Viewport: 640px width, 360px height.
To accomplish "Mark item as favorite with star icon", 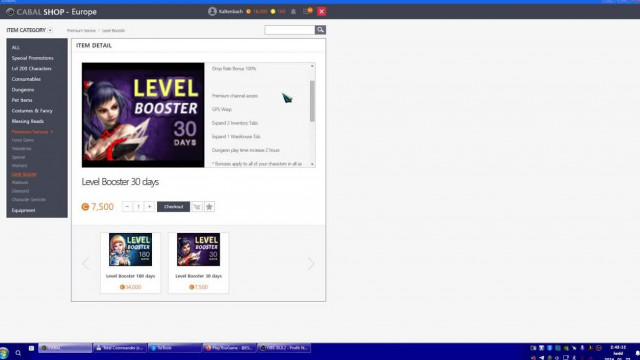I will tap(209, 207).
